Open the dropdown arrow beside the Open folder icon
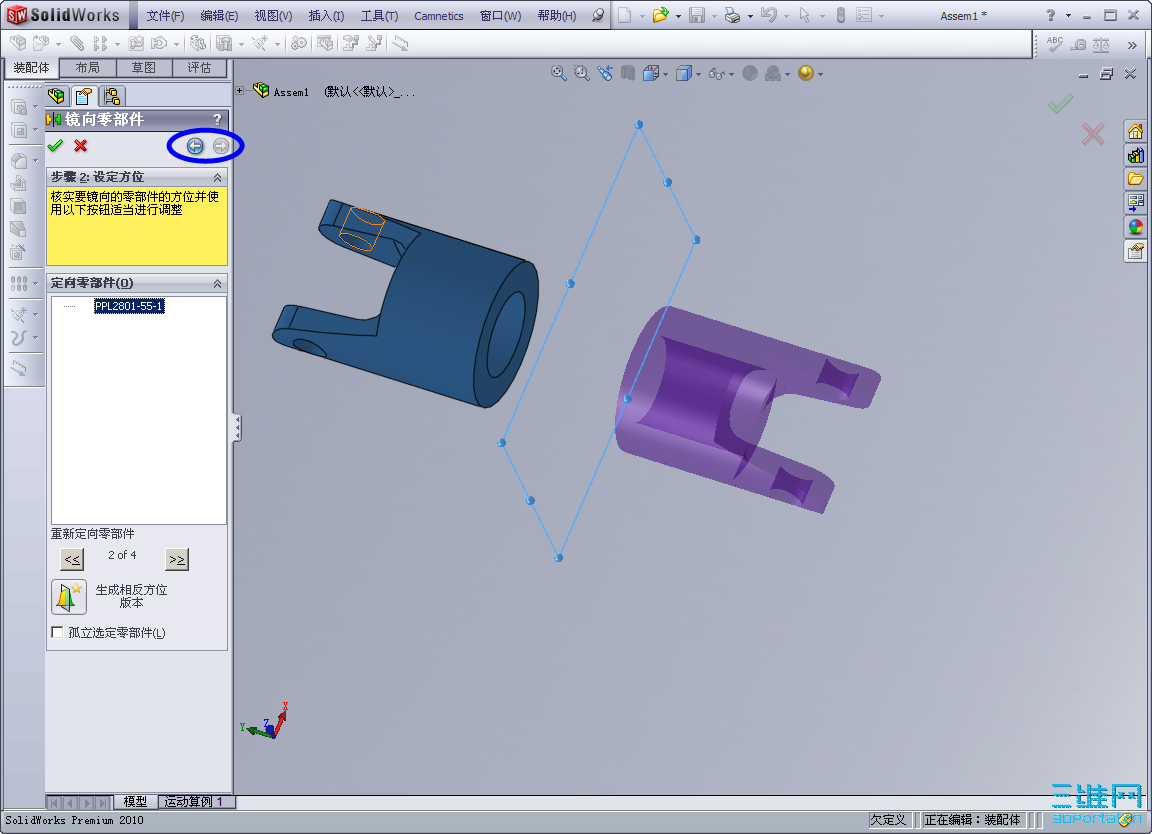The image size is (1152, 834). click(x=677, y=15)
